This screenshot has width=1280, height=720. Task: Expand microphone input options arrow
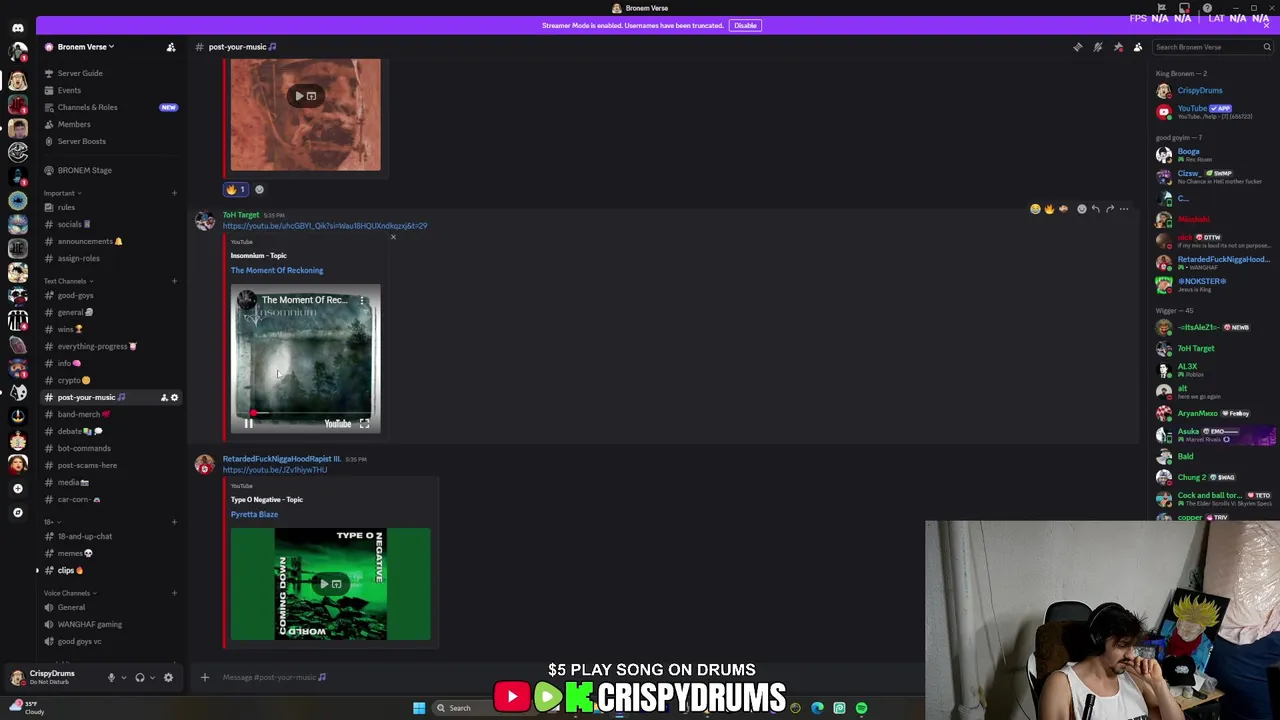coord(123,678)
